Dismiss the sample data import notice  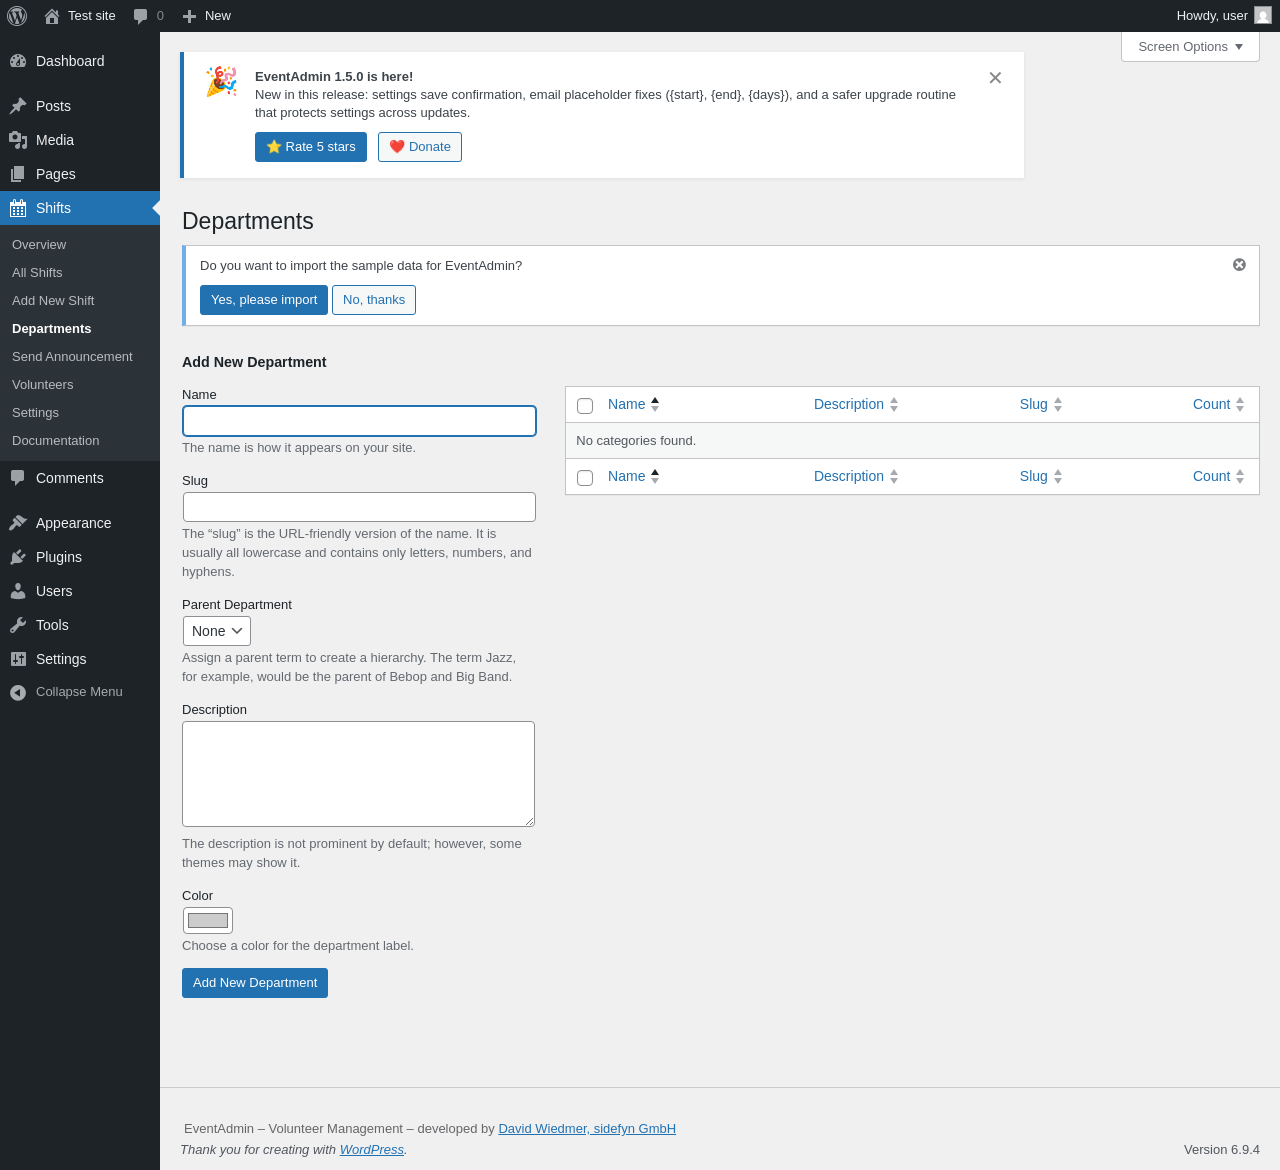(x=1239, y=265)
